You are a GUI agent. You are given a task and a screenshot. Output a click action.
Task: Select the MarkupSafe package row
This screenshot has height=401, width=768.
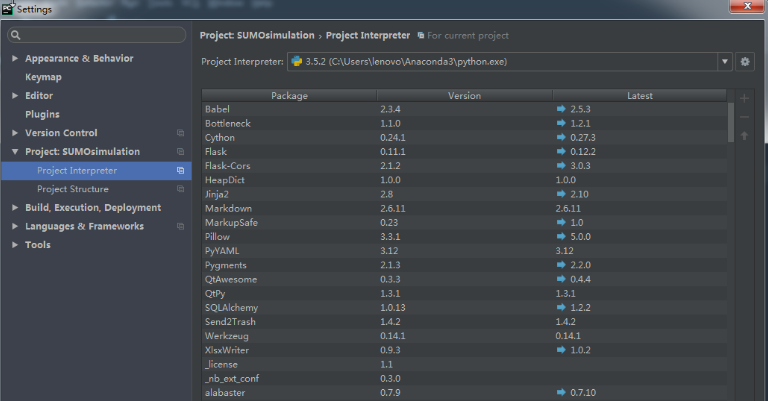[464, 222]
